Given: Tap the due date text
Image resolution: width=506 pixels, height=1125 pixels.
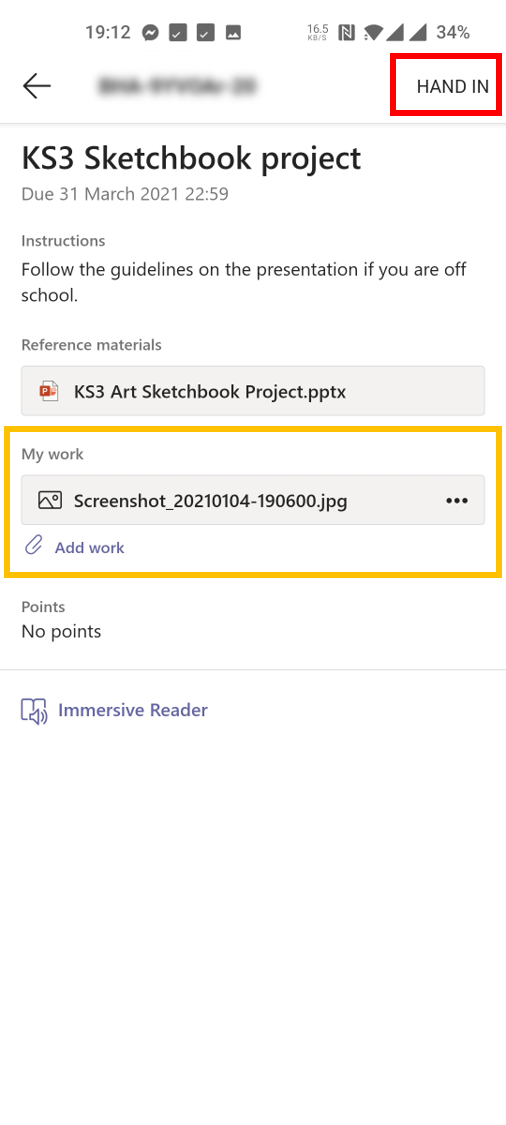Looking at the screenshot, I should click(125, 194).
